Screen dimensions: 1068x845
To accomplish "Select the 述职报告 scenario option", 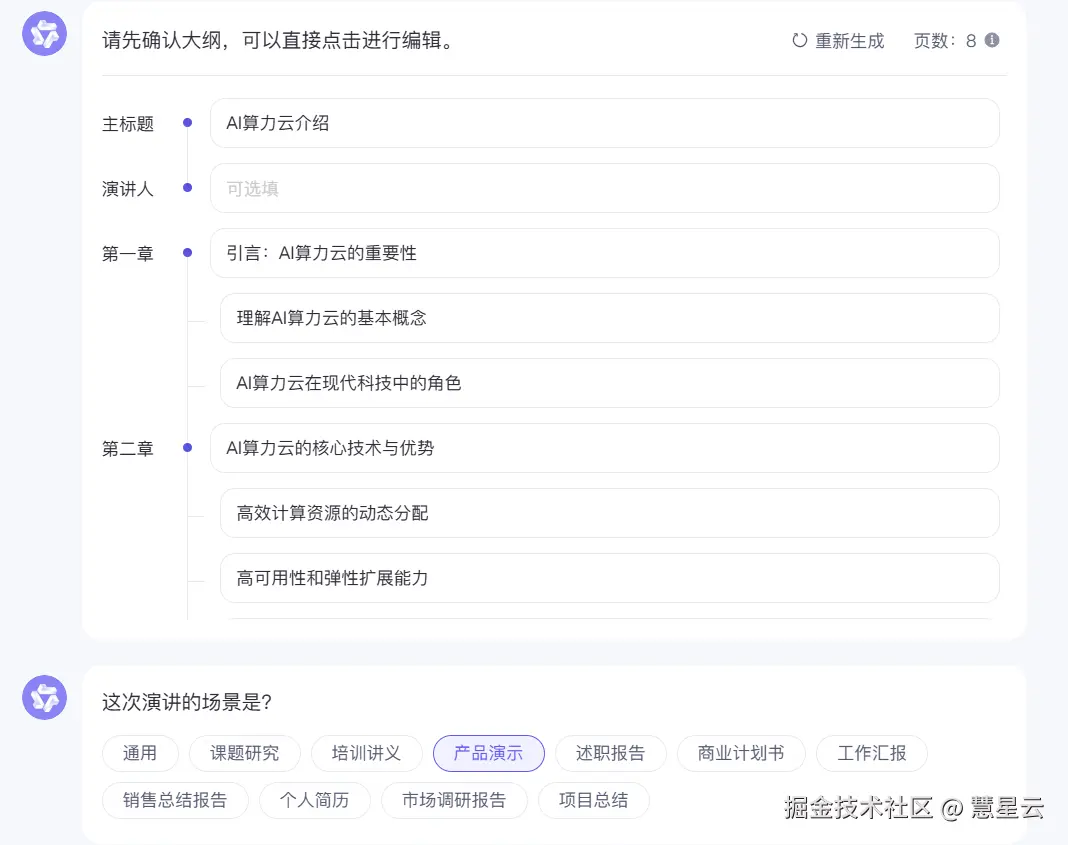I will point(610,753).
